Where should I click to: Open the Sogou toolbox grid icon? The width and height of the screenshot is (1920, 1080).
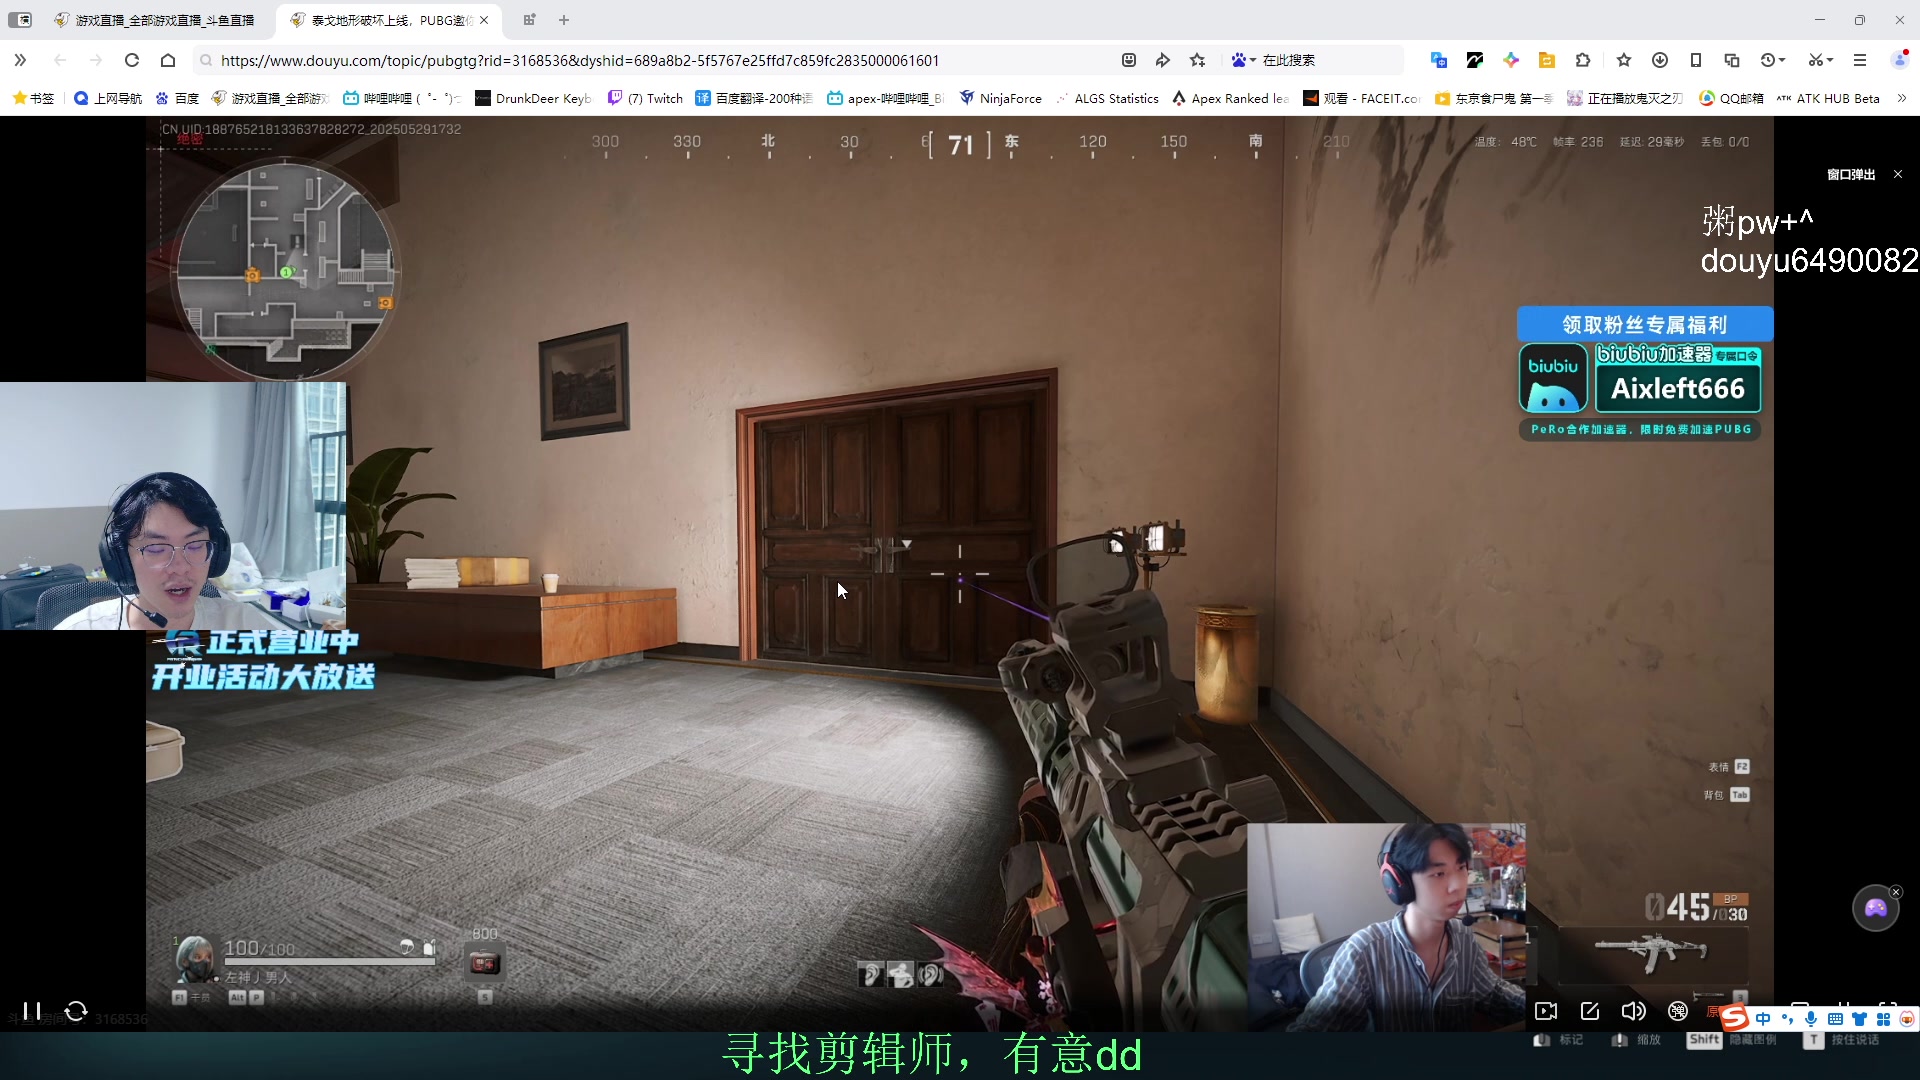click(1883, 1019)
